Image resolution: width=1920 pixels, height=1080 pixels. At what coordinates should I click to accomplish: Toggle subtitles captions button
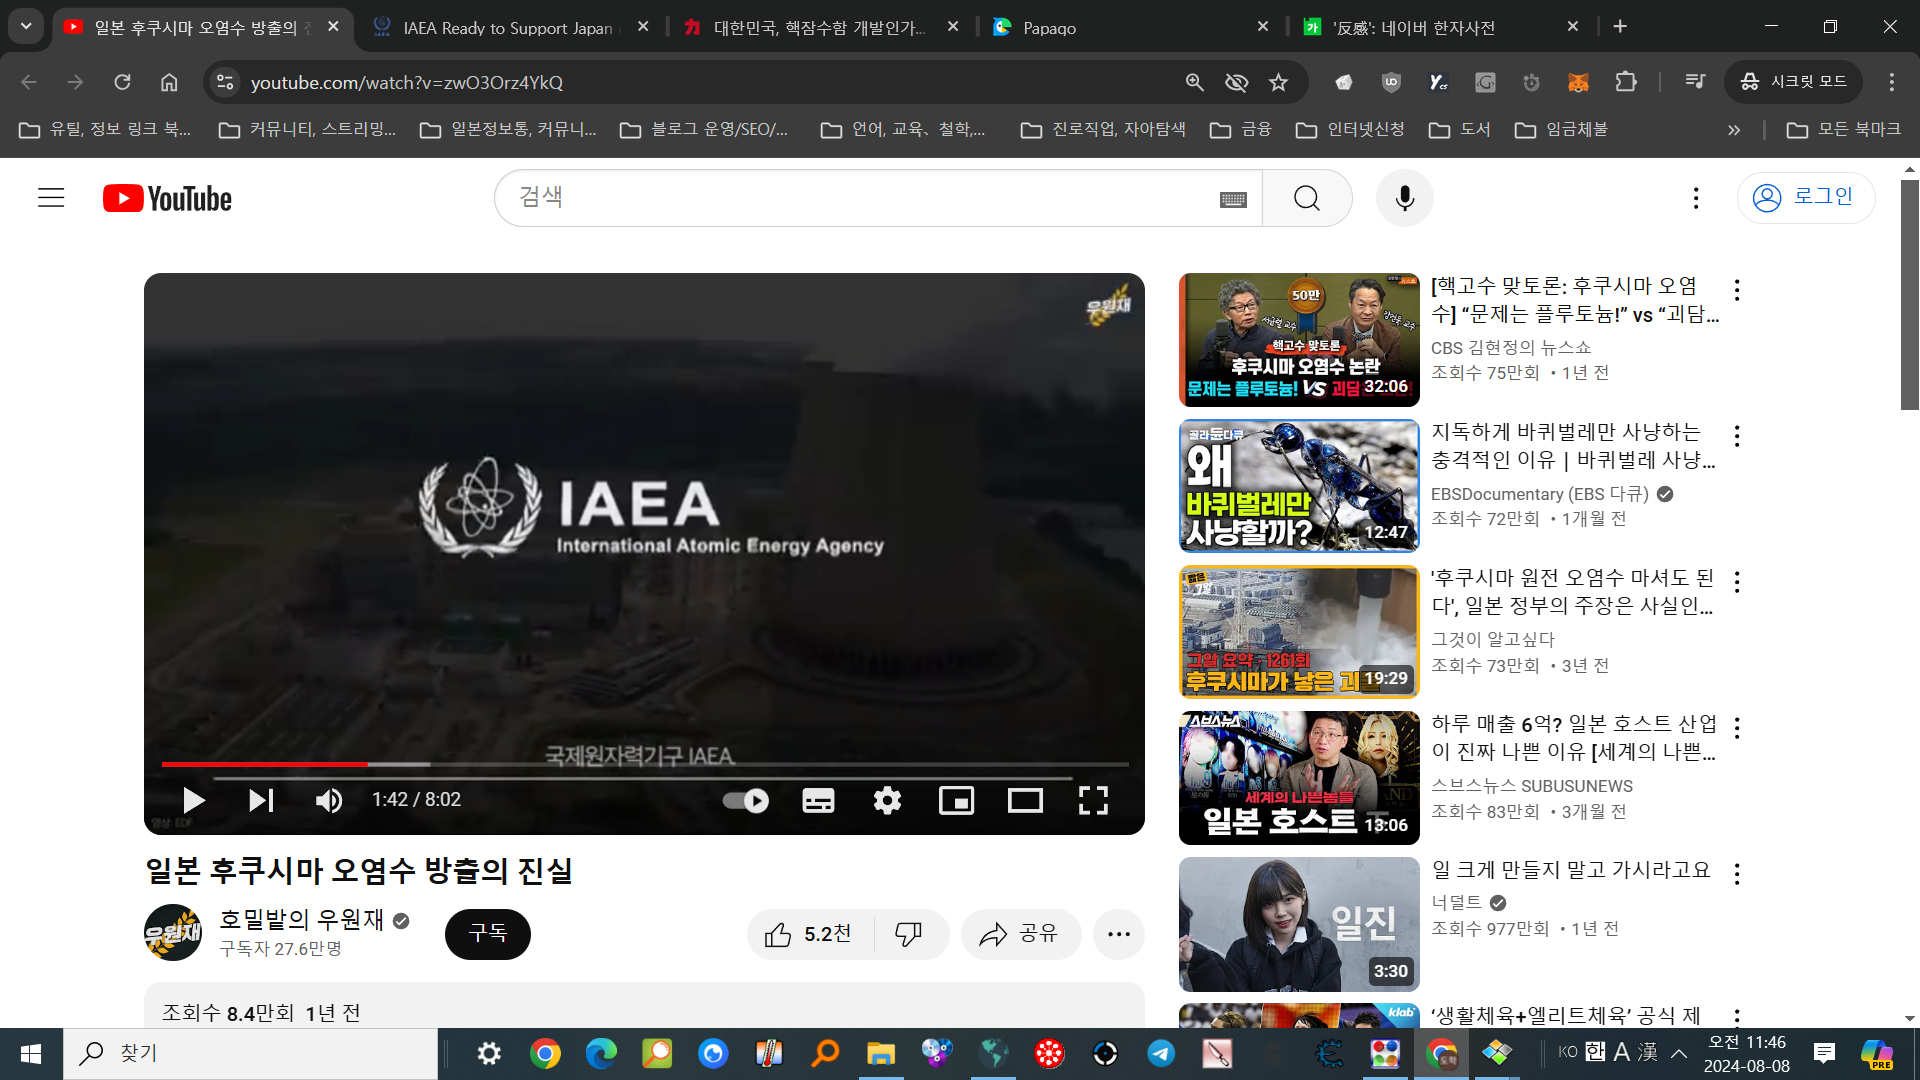[x=818, y=800]
